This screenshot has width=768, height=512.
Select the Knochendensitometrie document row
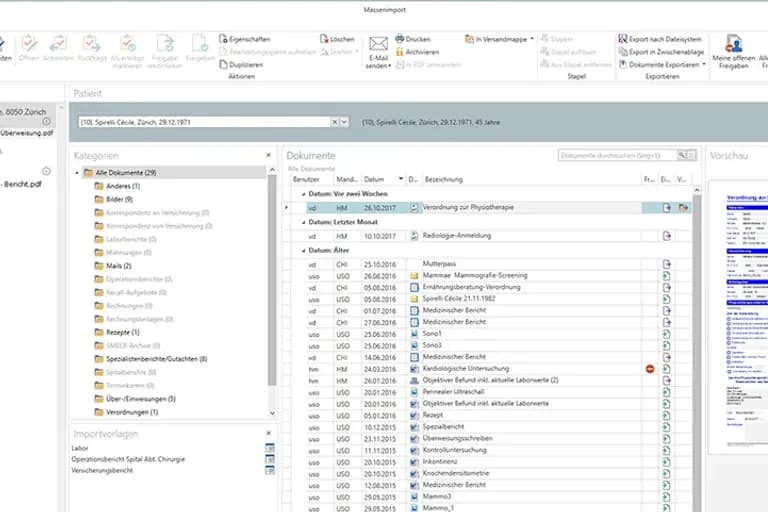(x=490, y=473)
